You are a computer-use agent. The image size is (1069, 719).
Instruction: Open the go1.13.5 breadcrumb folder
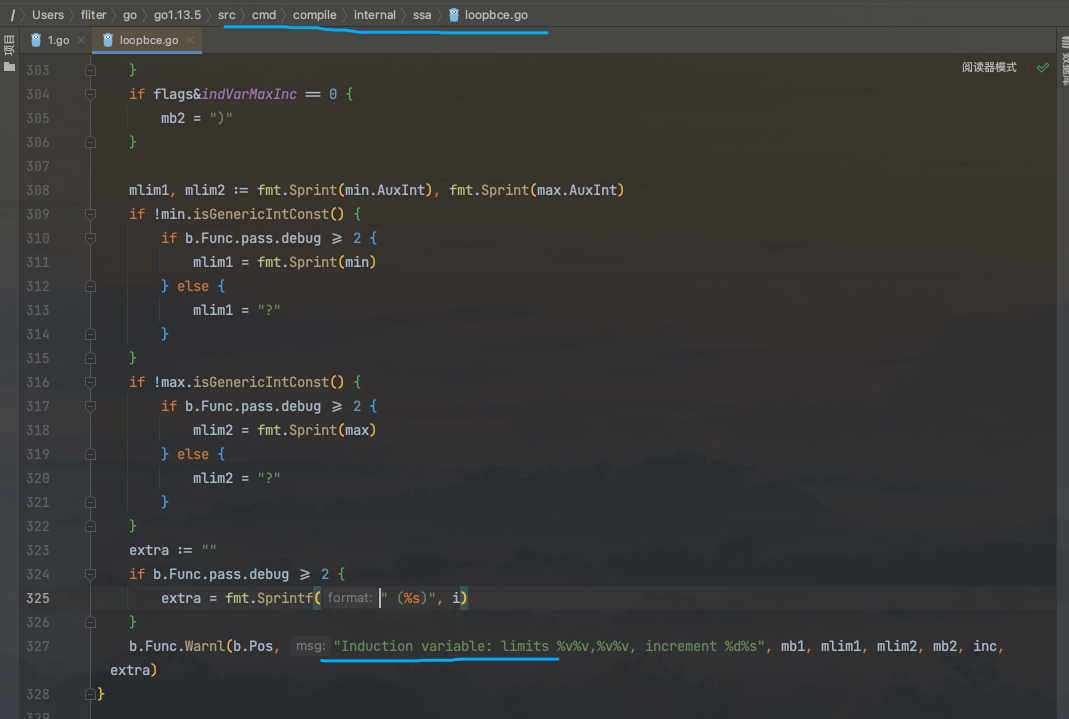click(177, 14)
